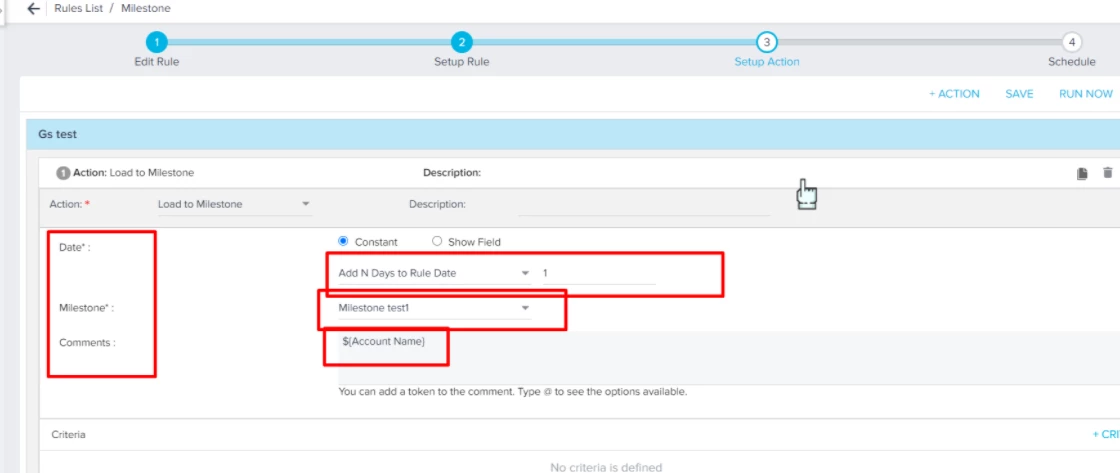Open step 2 Setup Rule
Viewport: 1120px width, 473px height.
[461, 42]
